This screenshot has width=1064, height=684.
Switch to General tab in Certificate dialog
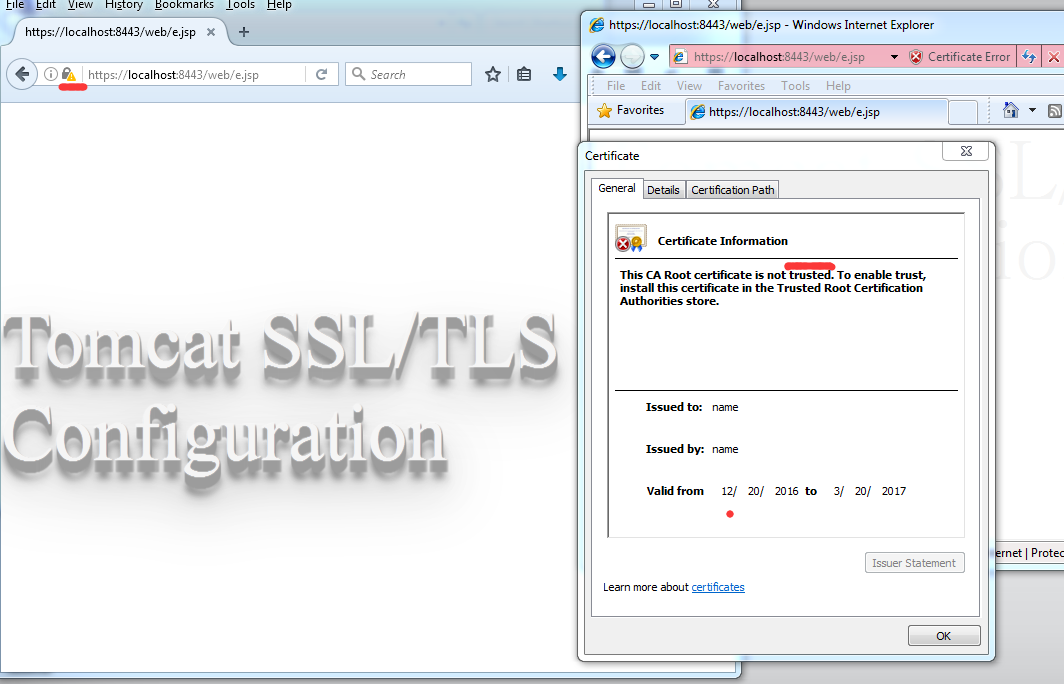tap(616, 188)
